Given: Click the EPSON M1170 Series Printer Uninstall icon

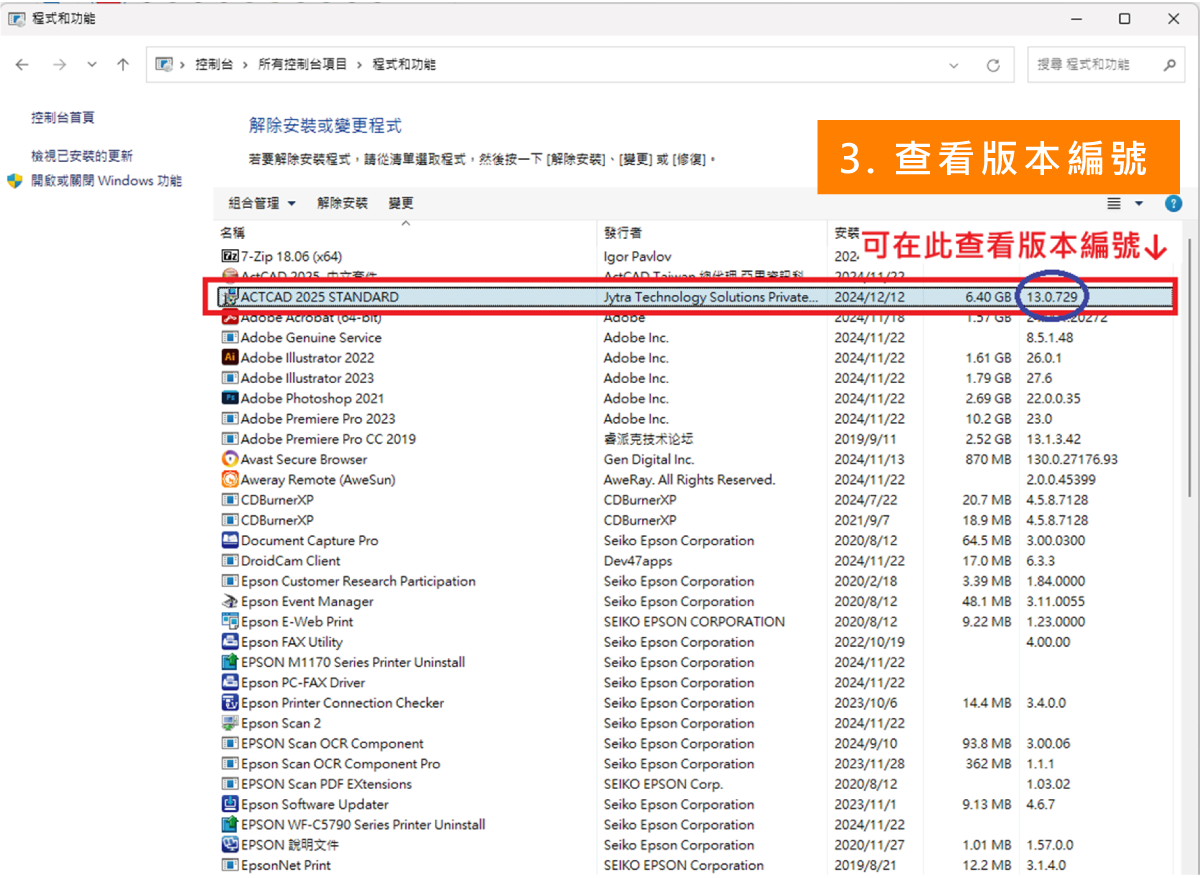Looking at the screenshot, I should (230, 662).
